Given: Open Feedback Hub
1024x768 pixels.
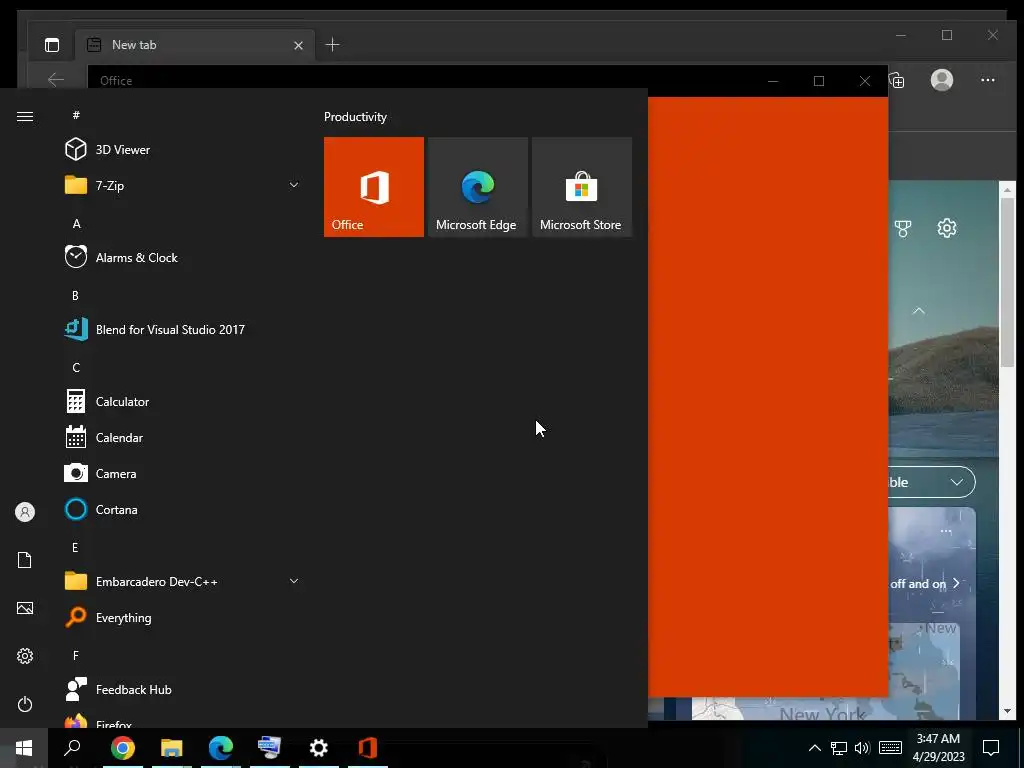Looking at the screenshot, I should pos(183,690).
